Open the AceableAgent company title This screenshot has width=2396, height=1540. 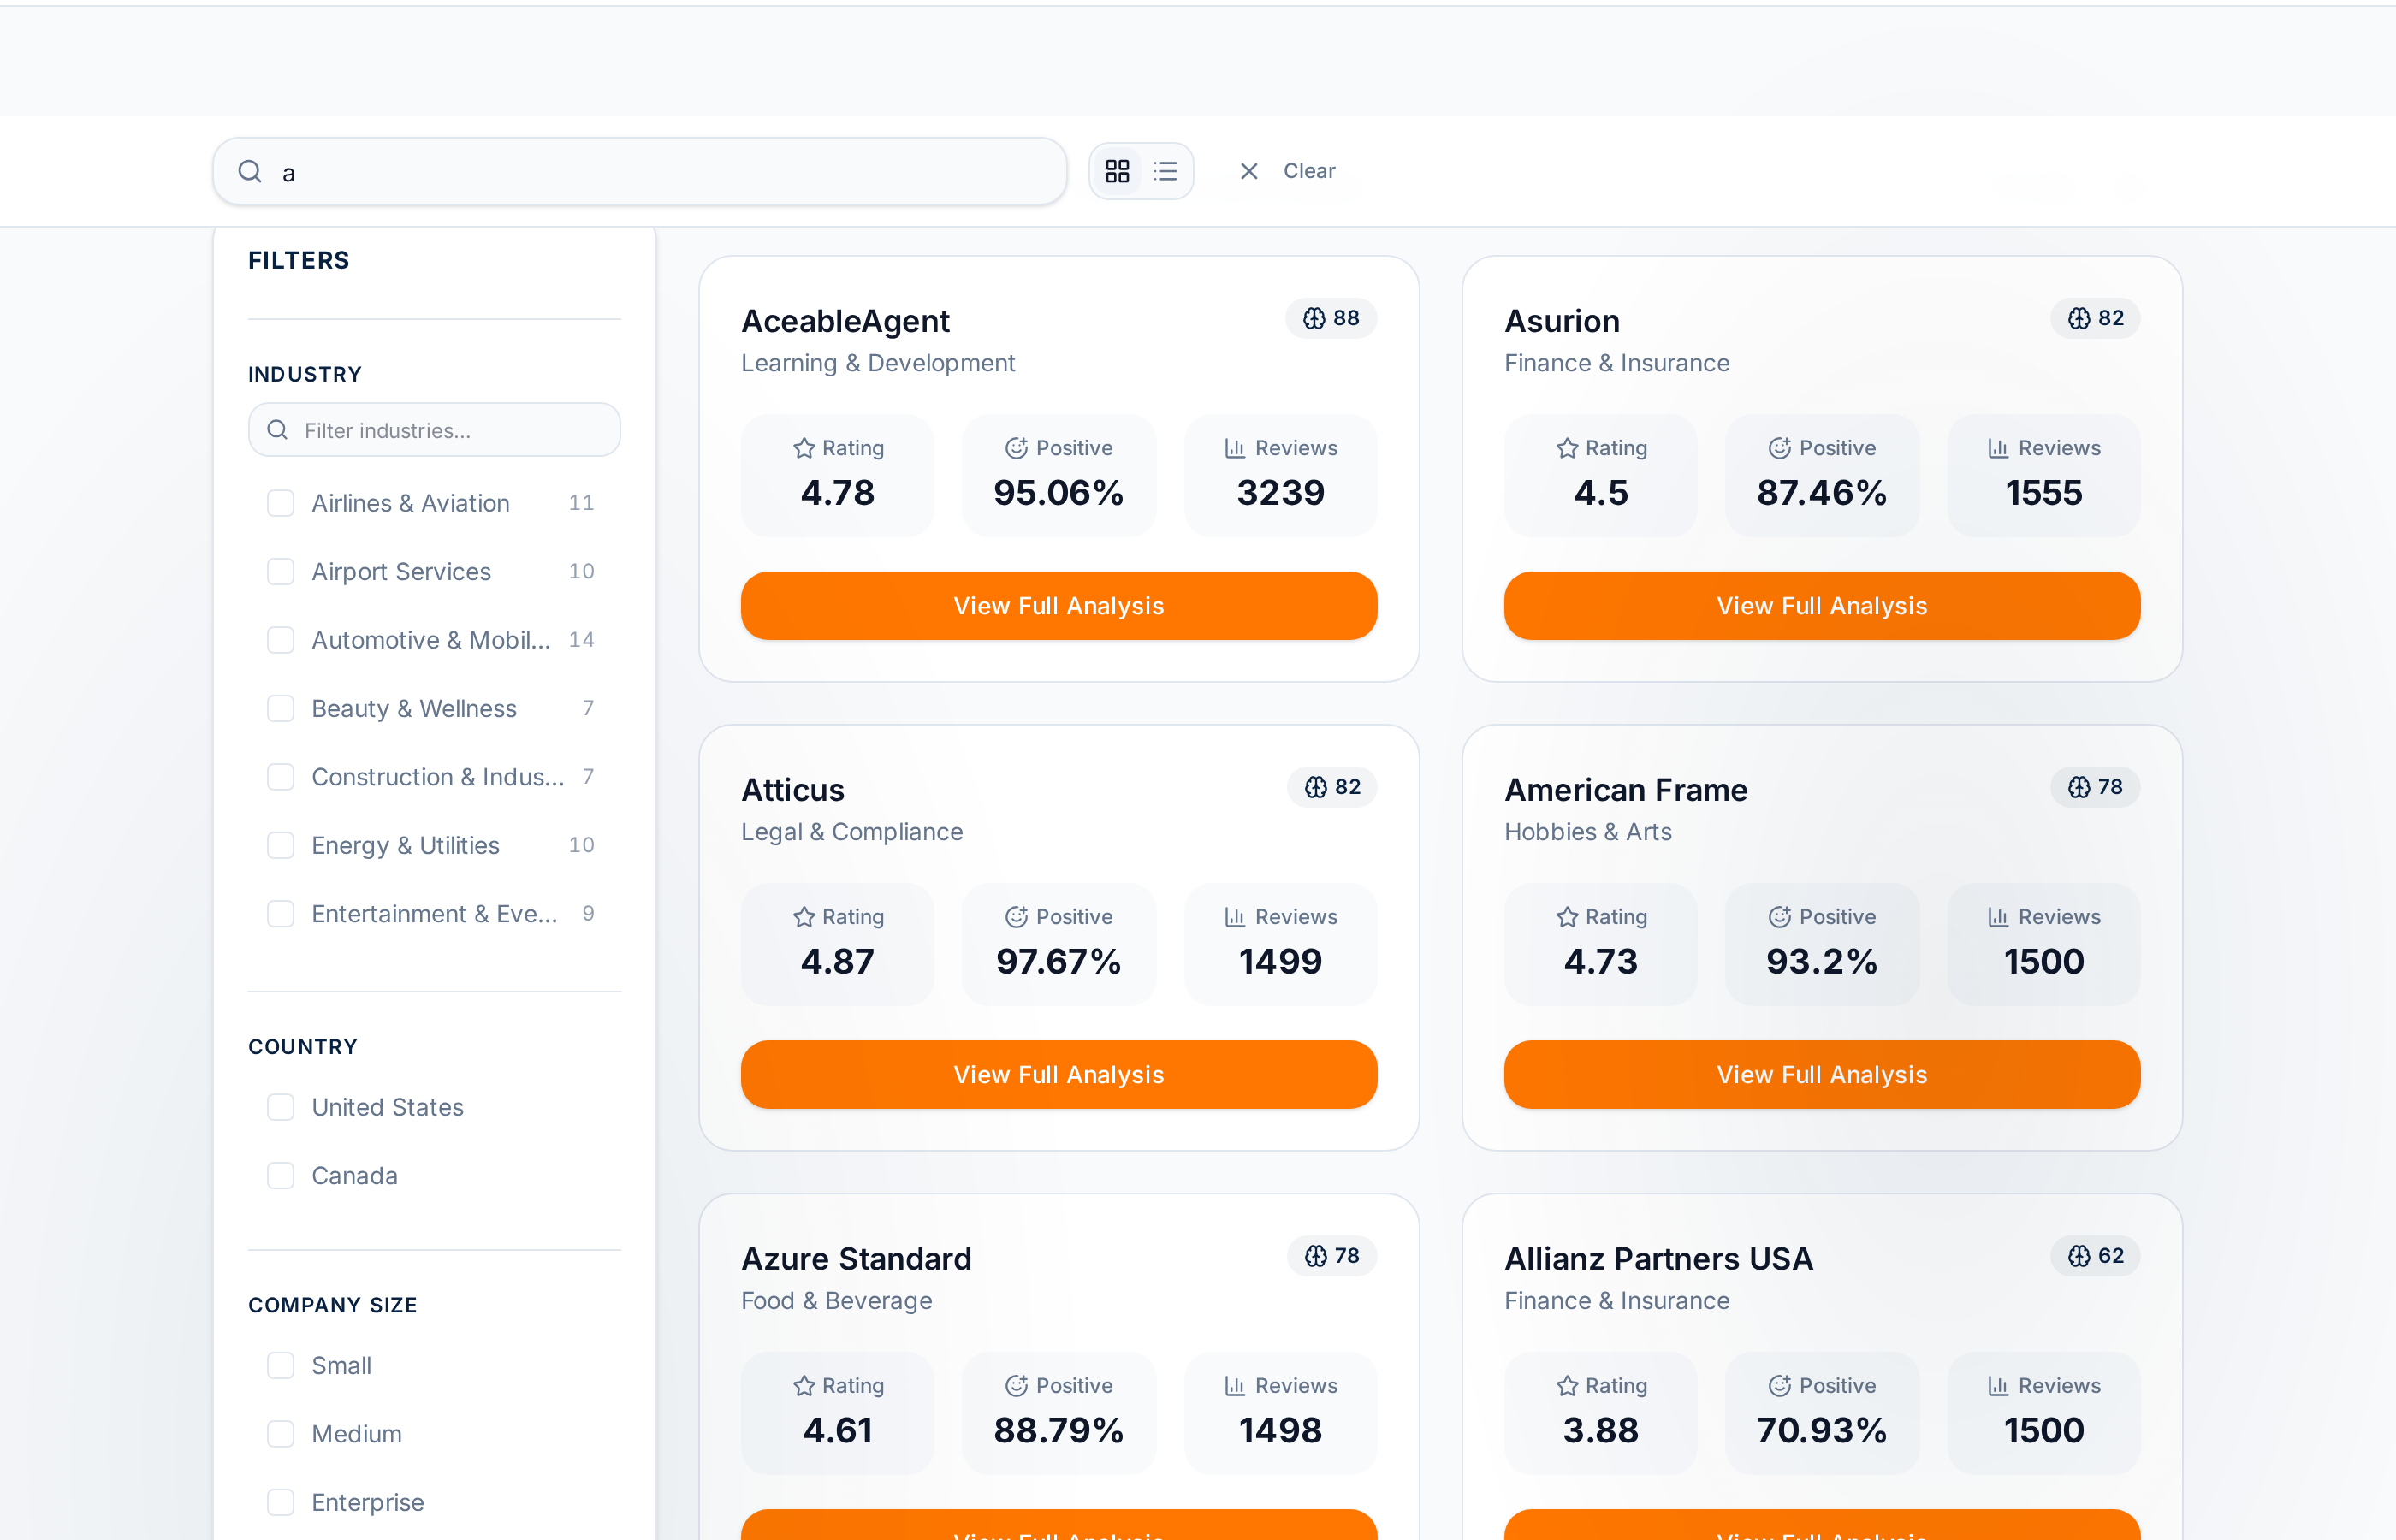coord(845,321)
